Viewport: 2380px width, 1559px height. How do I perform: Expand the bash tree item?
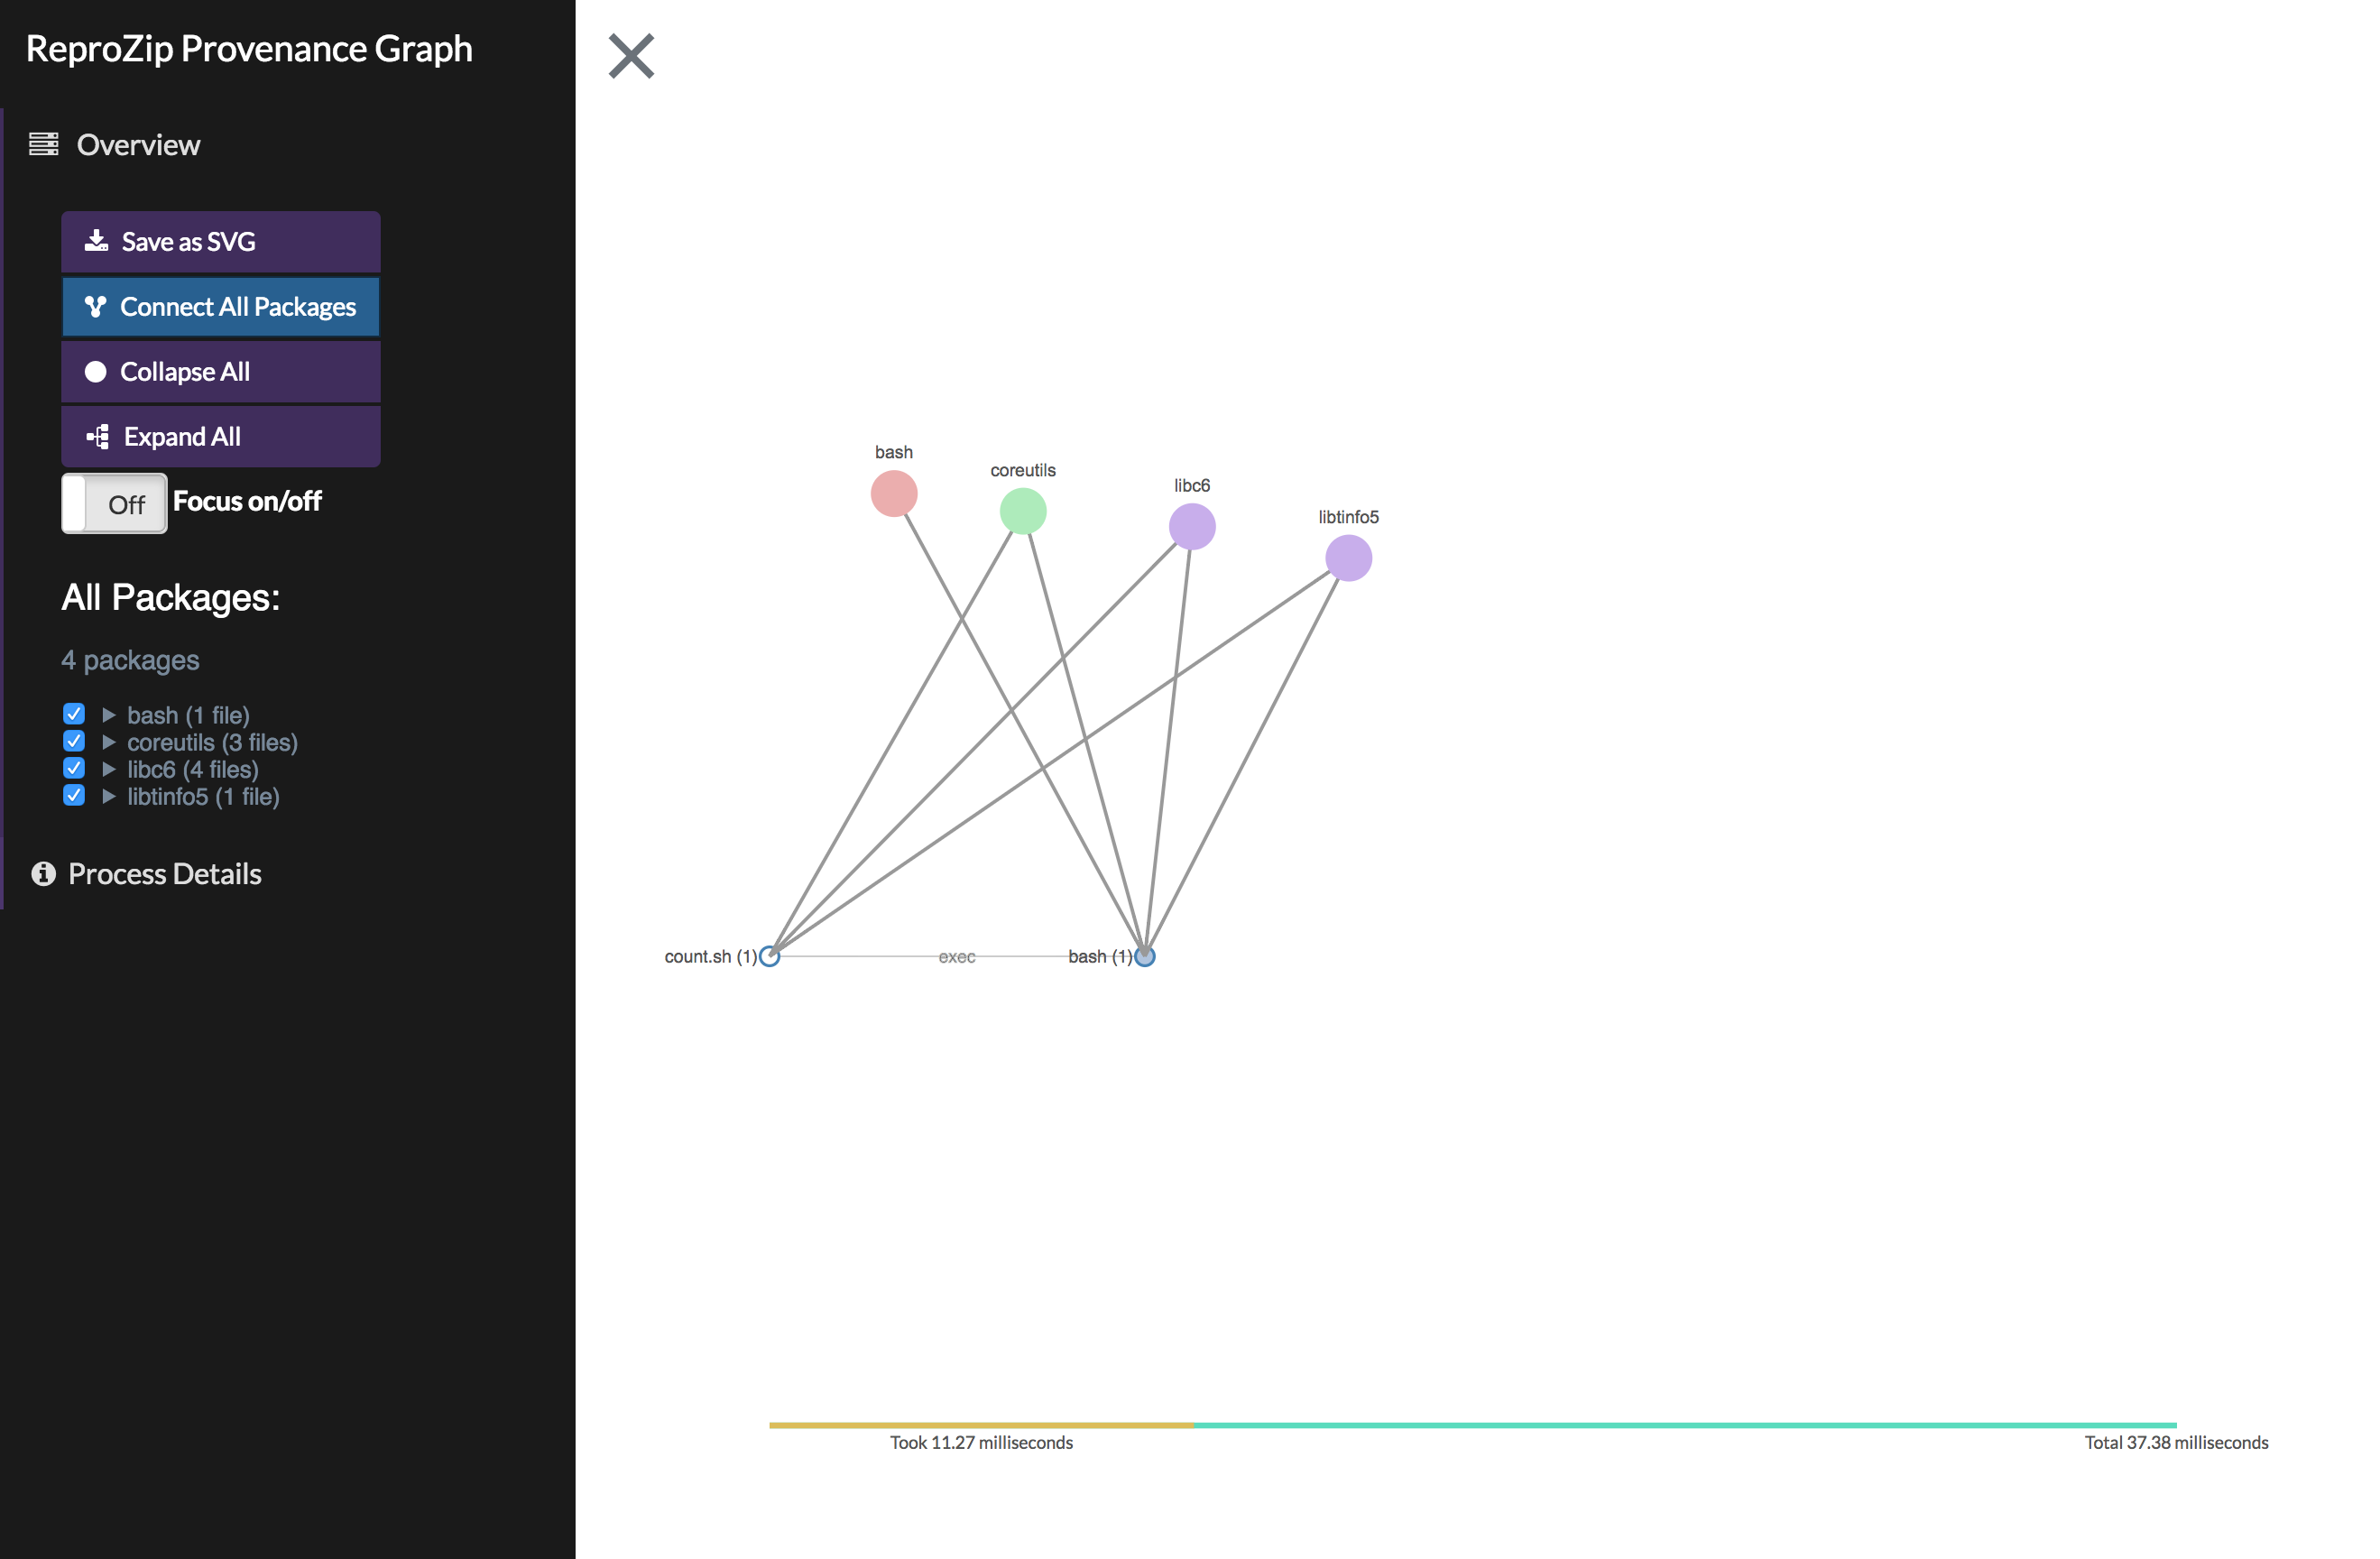(x=108, y=714)
